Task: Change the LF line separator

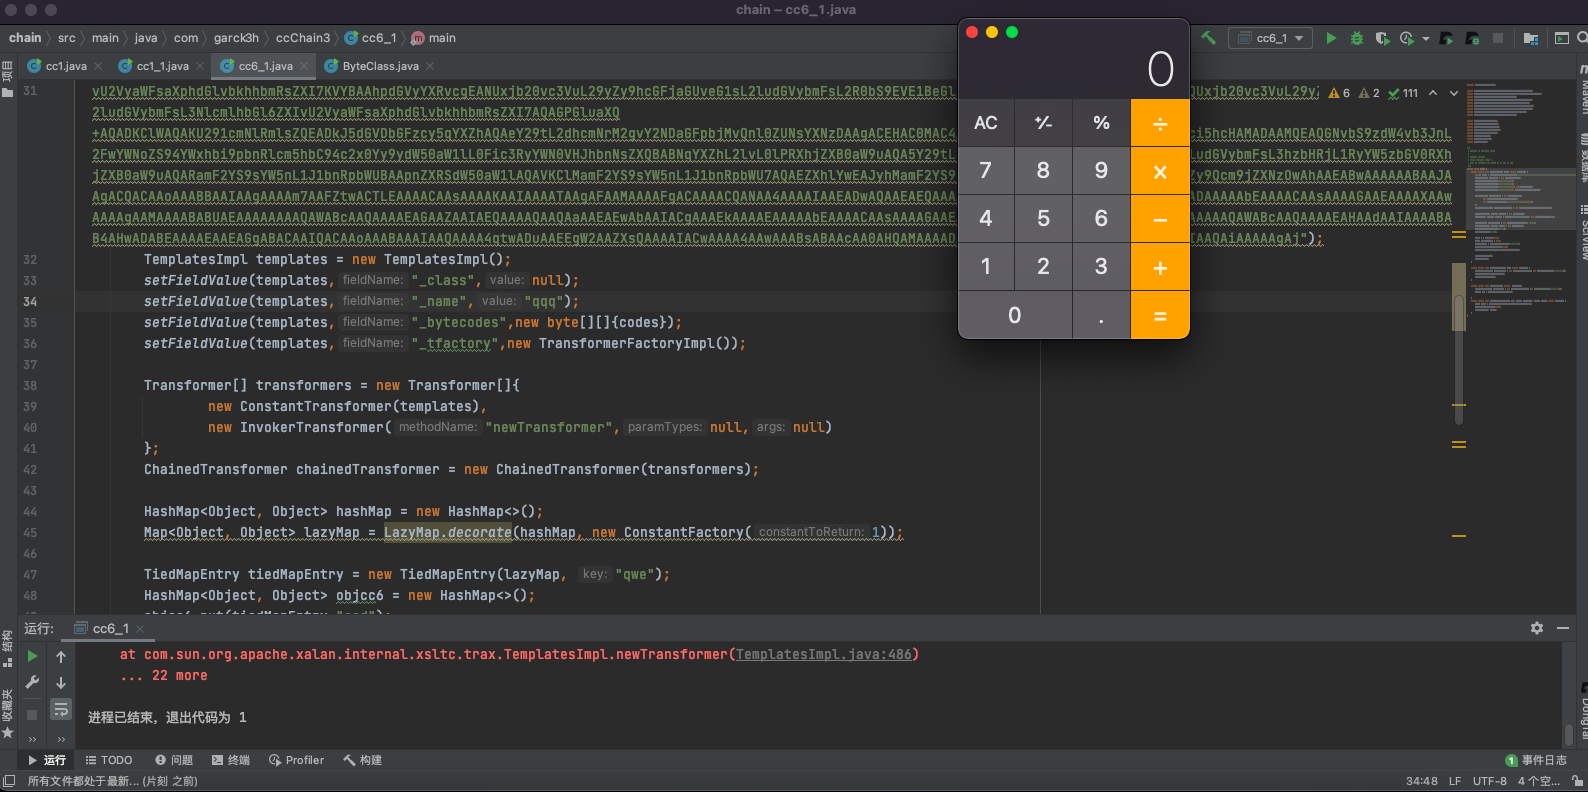Action: (x=1455, y=781)
